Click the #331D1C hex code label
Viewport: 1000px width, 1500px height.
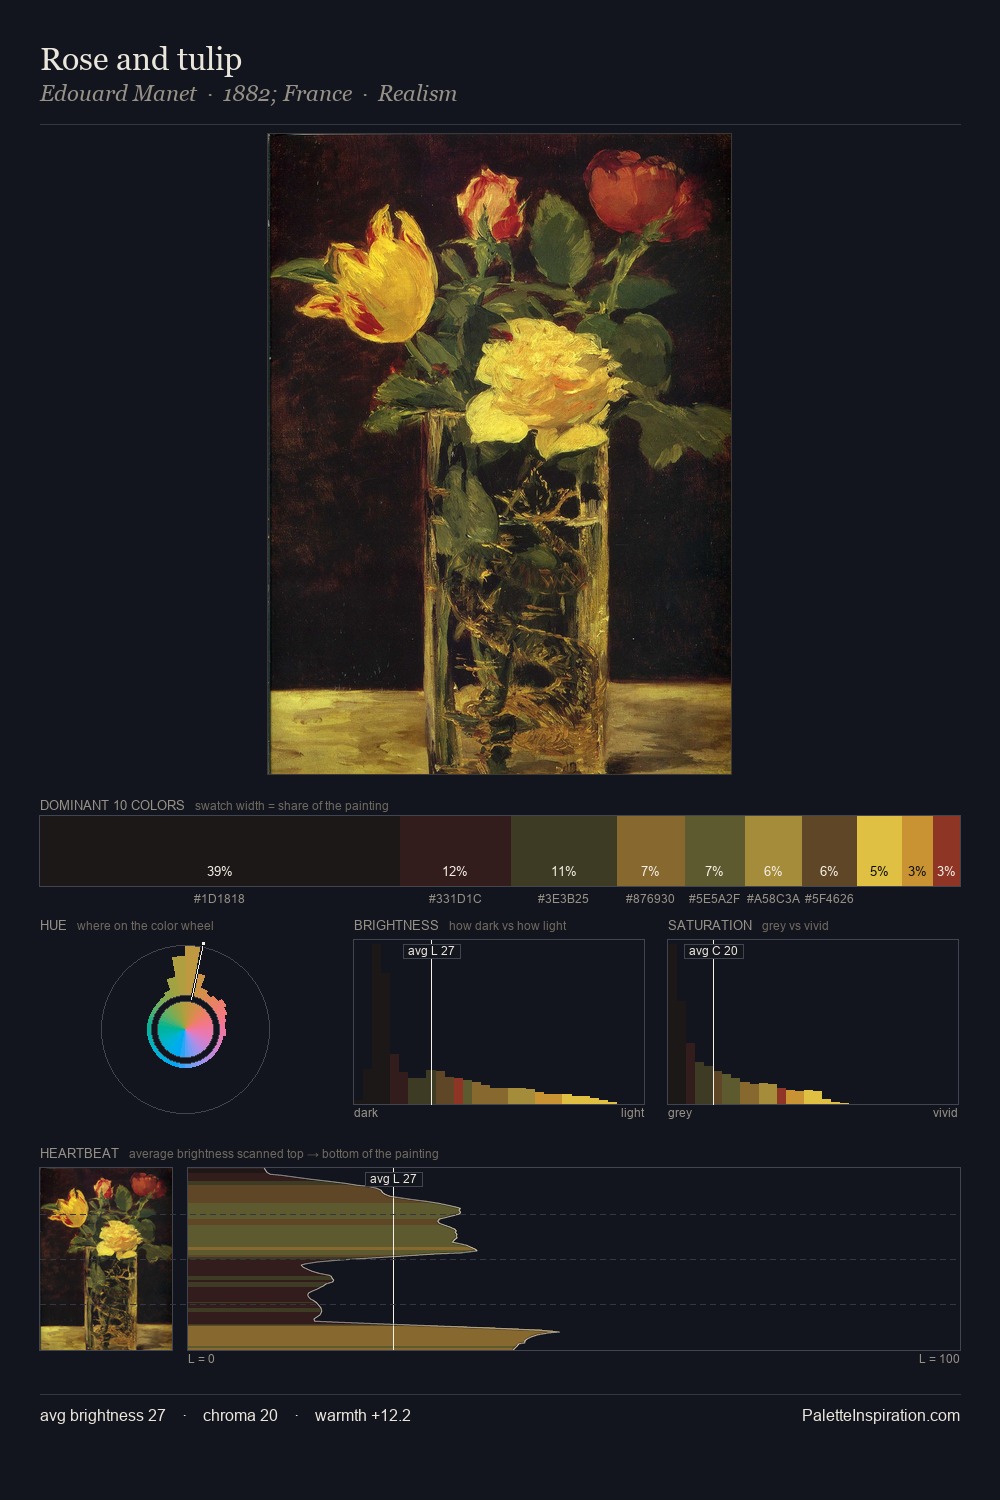tap(455, 899)
